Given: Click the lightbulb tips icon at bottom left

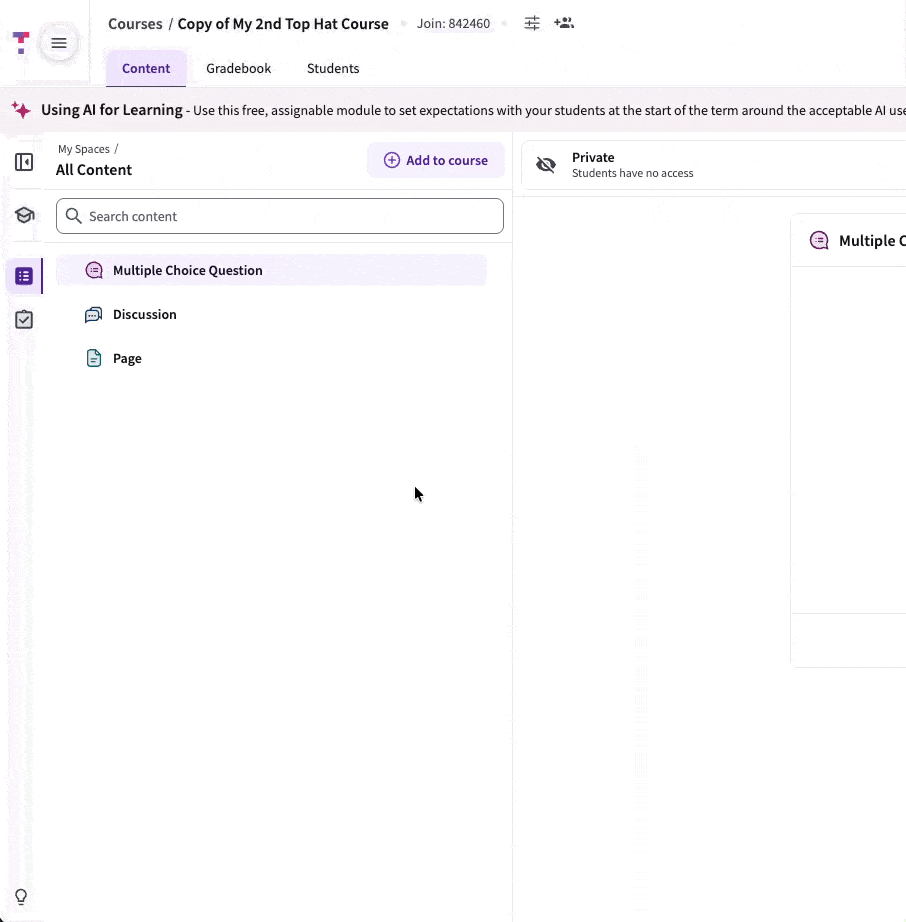Looking at the screenshot, I should (x=21, y=896).
